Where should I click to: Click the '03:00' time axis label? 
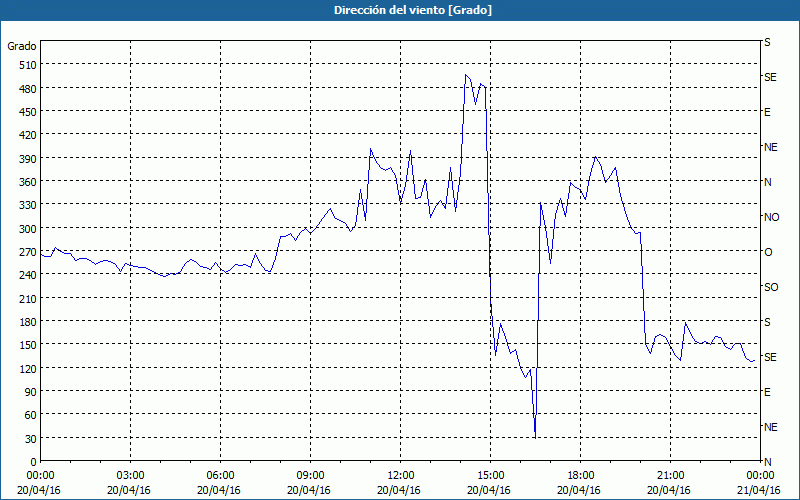(131, 476)
